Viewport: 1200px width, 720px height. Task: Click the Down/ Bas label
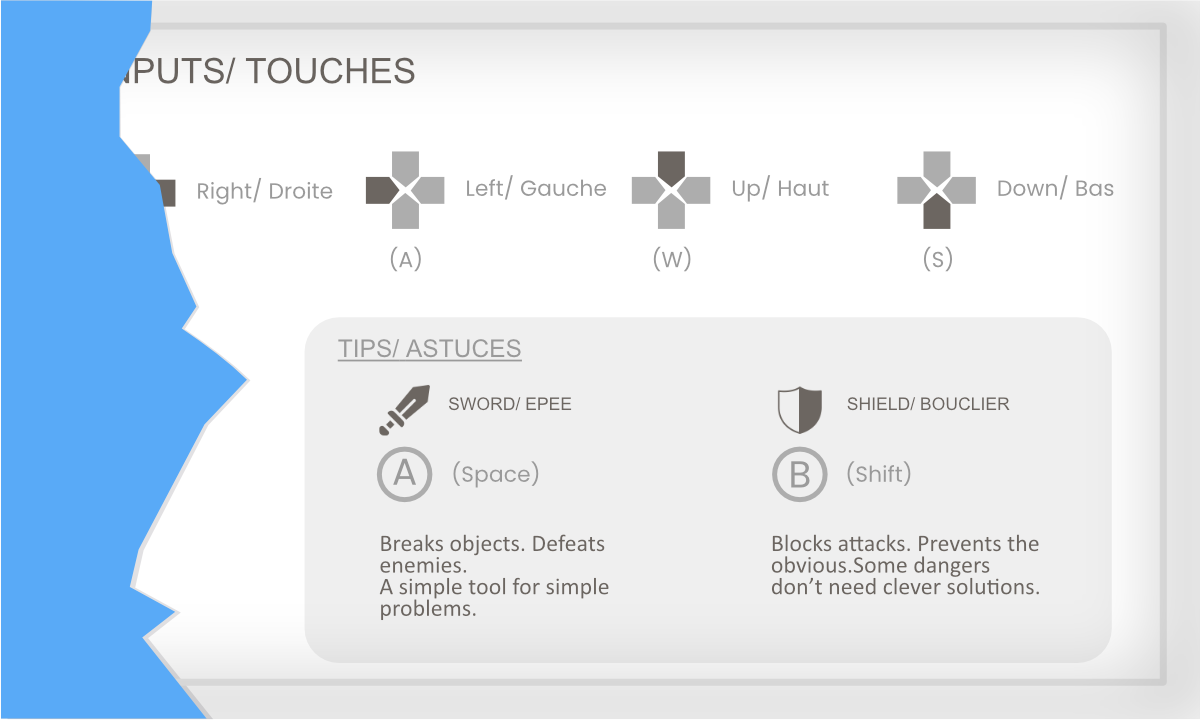(1055, 188)
